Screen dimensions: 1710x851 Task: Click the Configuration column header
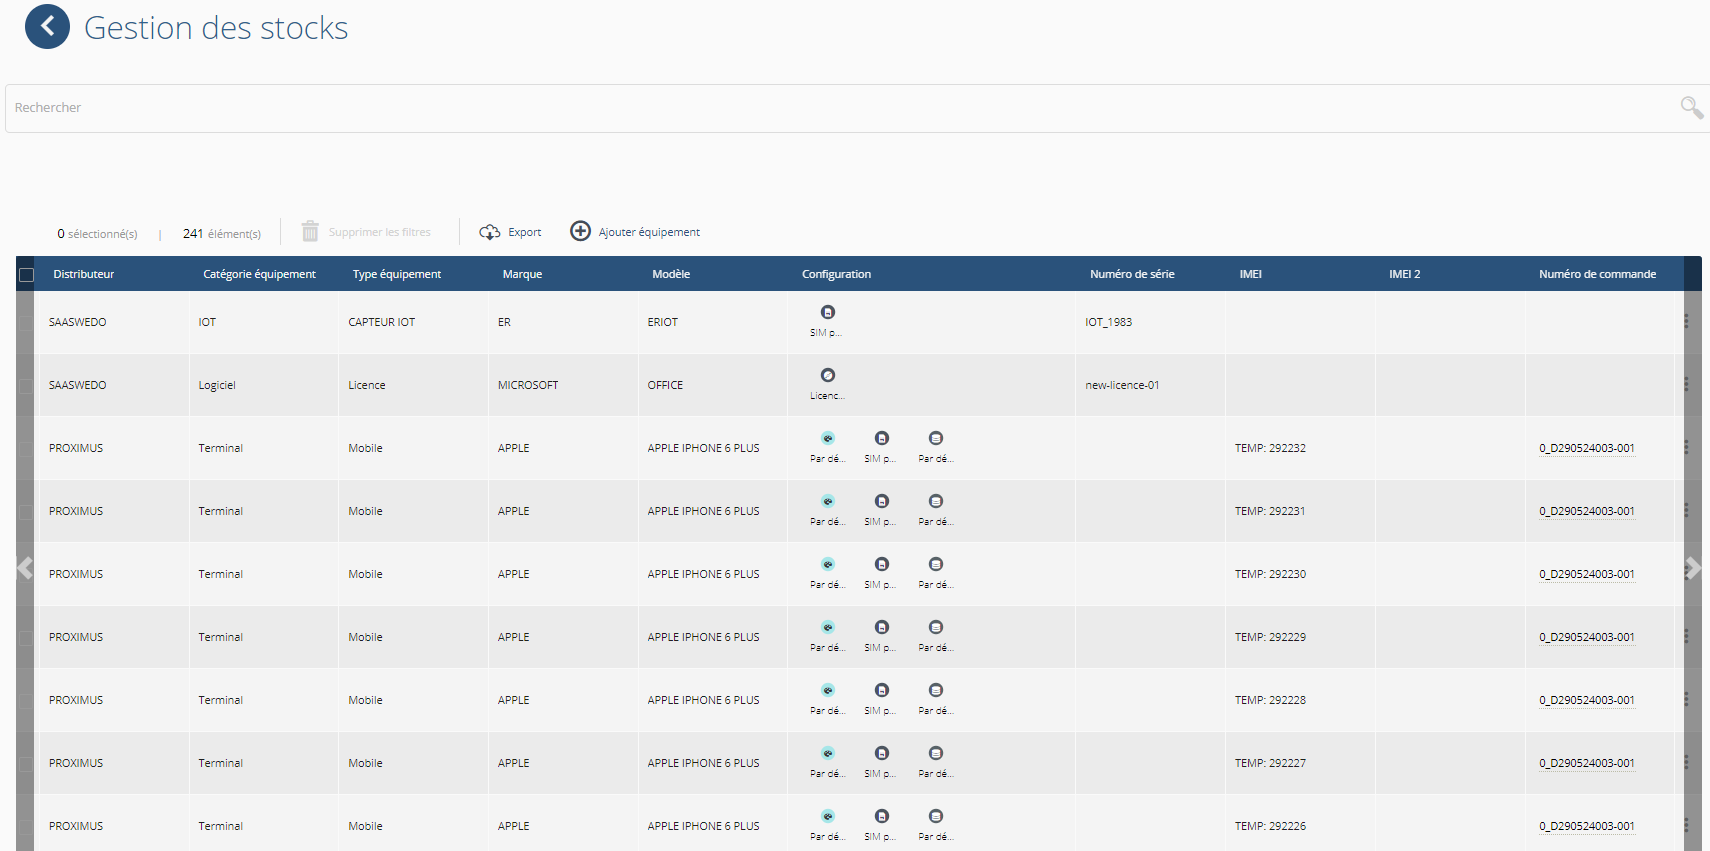836,274
